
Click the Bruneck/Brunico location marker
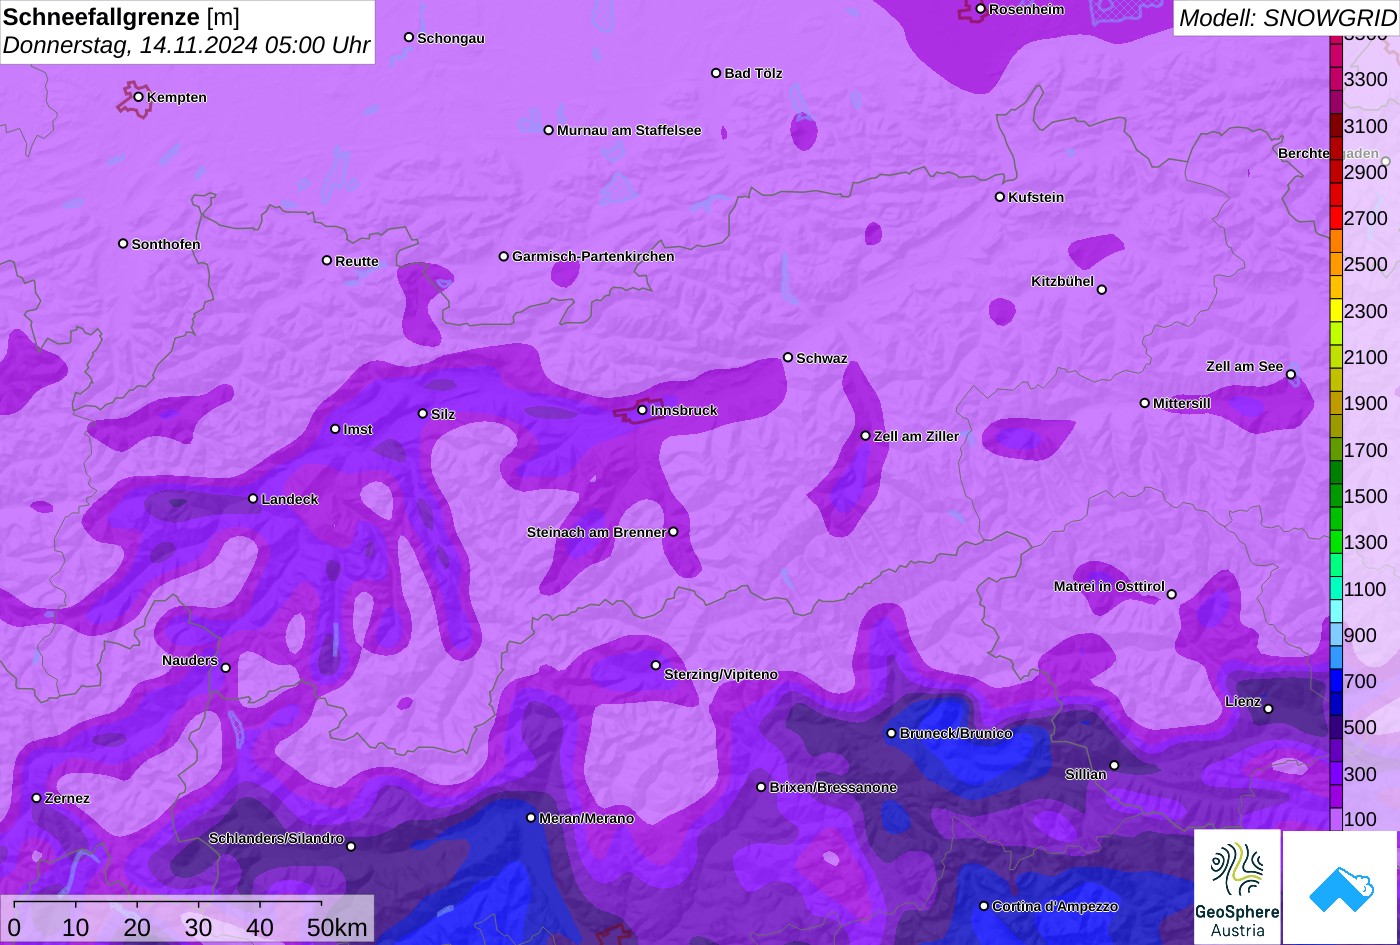click(892, 733)
